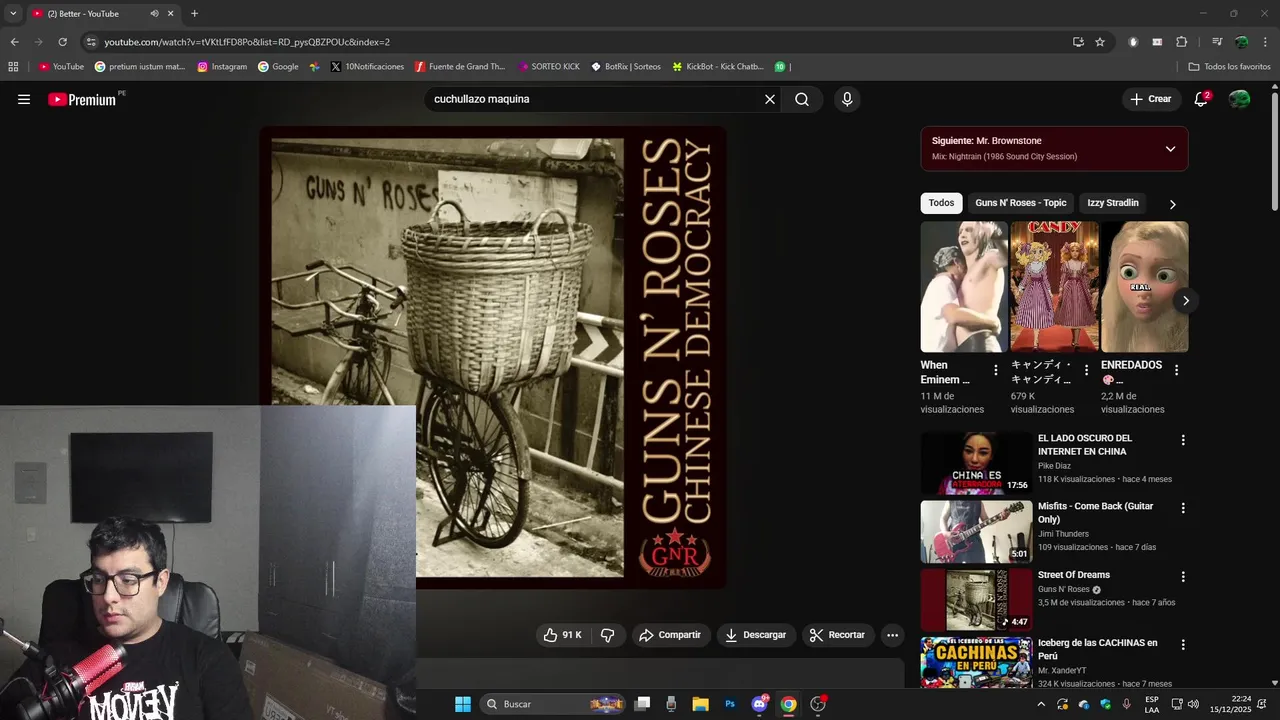The image size is (1280, 720).
Task: Mute the tab audio speaker icon
Action: [x=154, y=14]
